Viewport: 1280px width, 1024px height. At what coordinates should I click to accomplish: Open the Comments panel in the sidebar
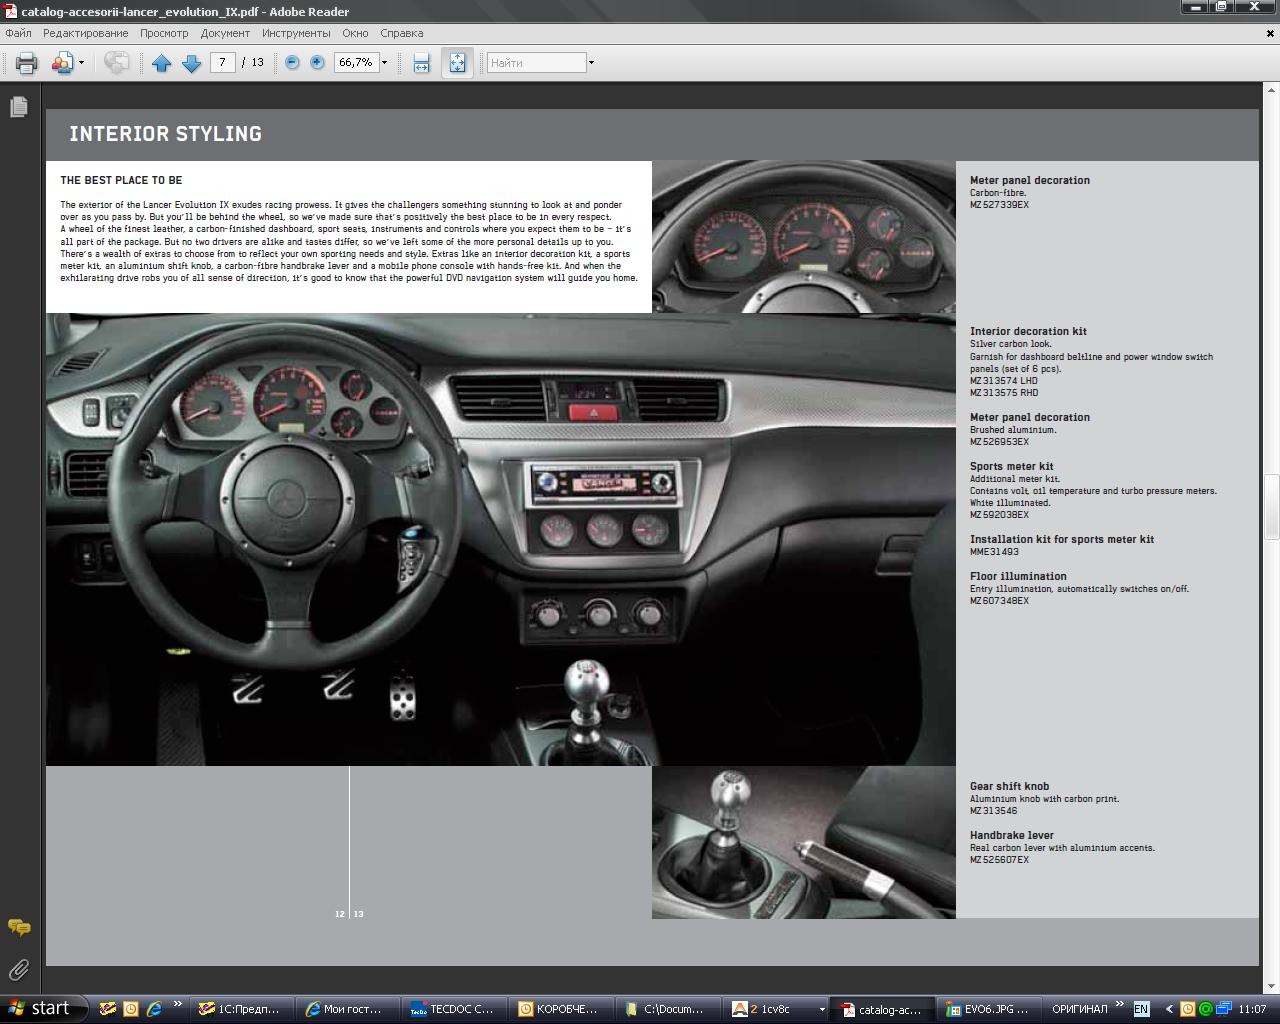19,928
